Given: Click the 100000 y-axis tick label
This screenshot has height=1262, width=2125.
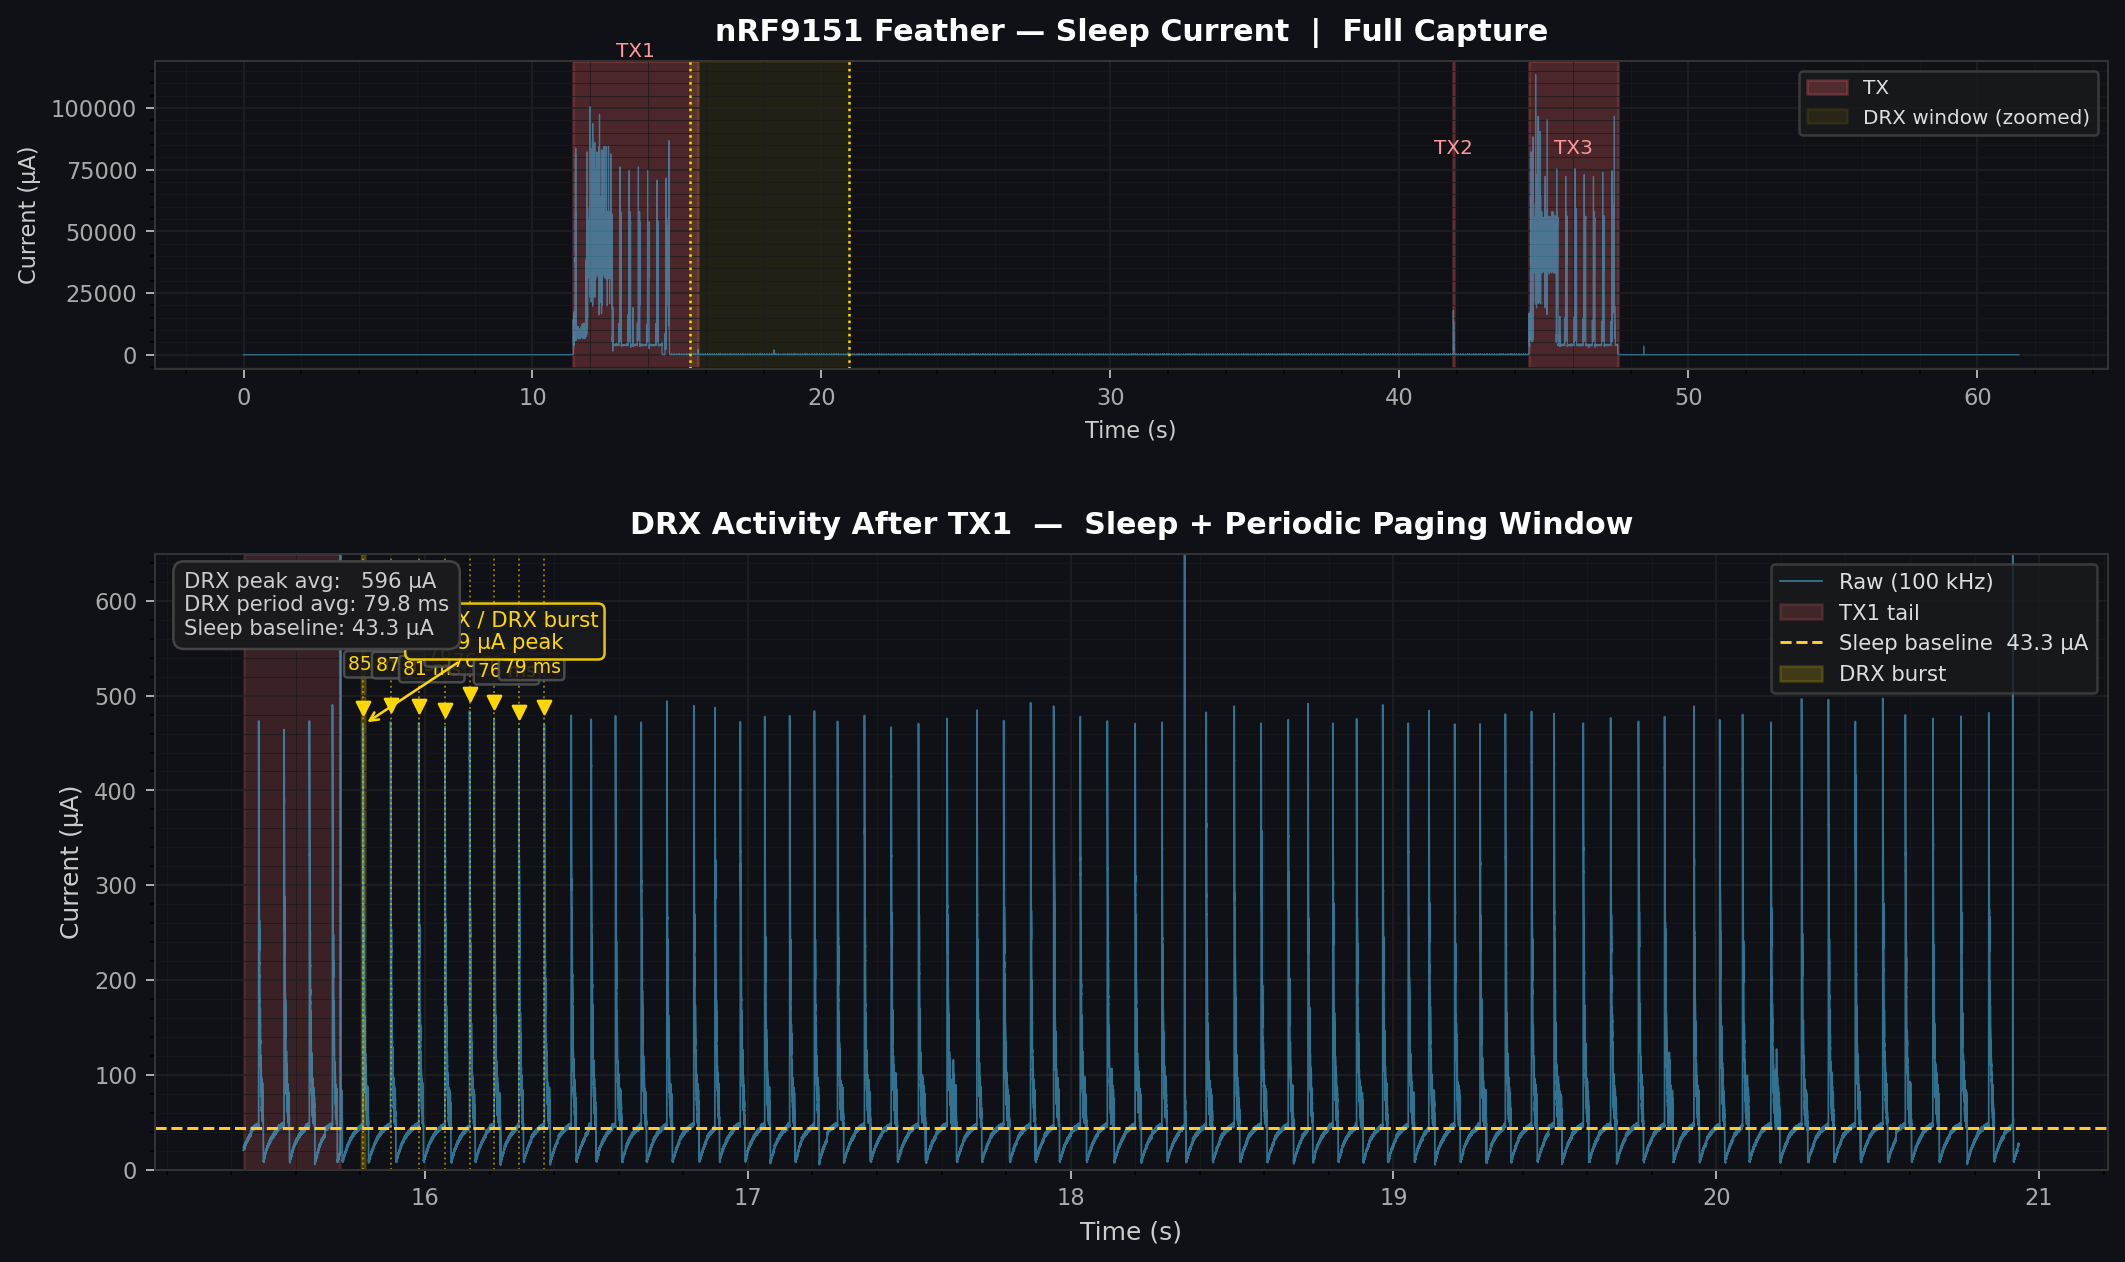Looking at the screenshot, I should 93,109.
